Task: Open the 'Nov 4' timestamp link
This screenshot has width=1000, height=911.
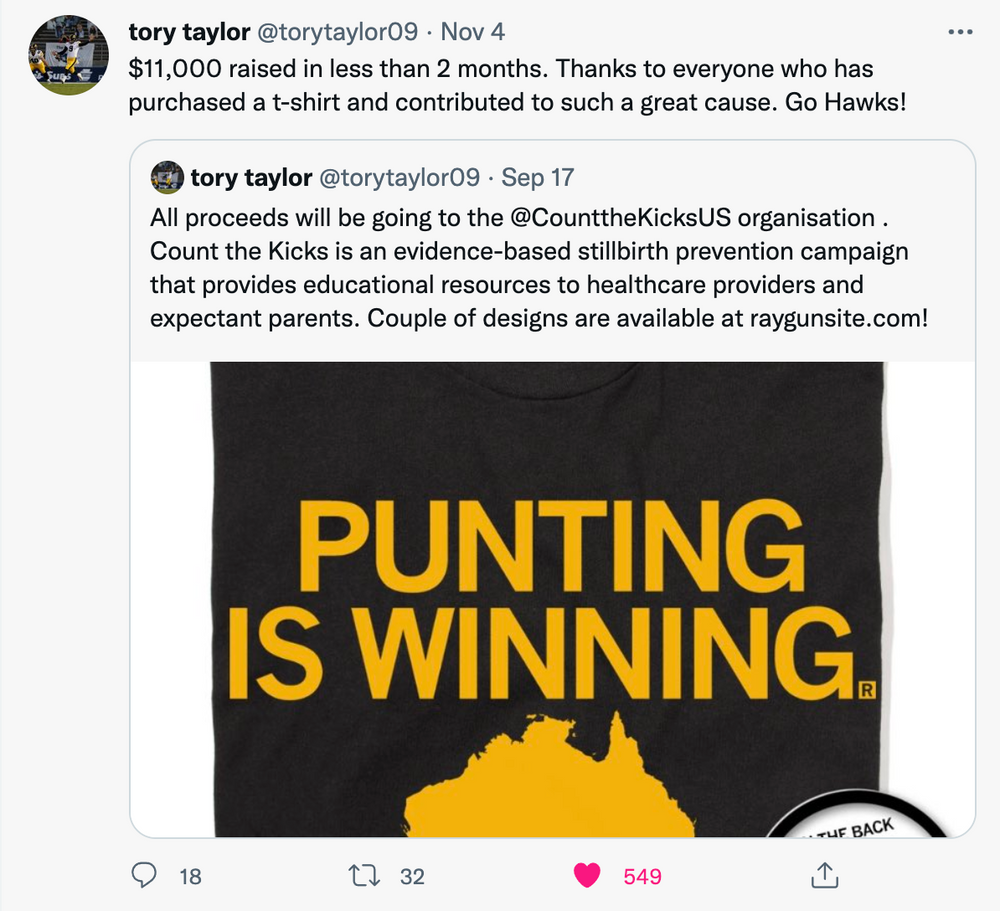Action: coord(473,32)
